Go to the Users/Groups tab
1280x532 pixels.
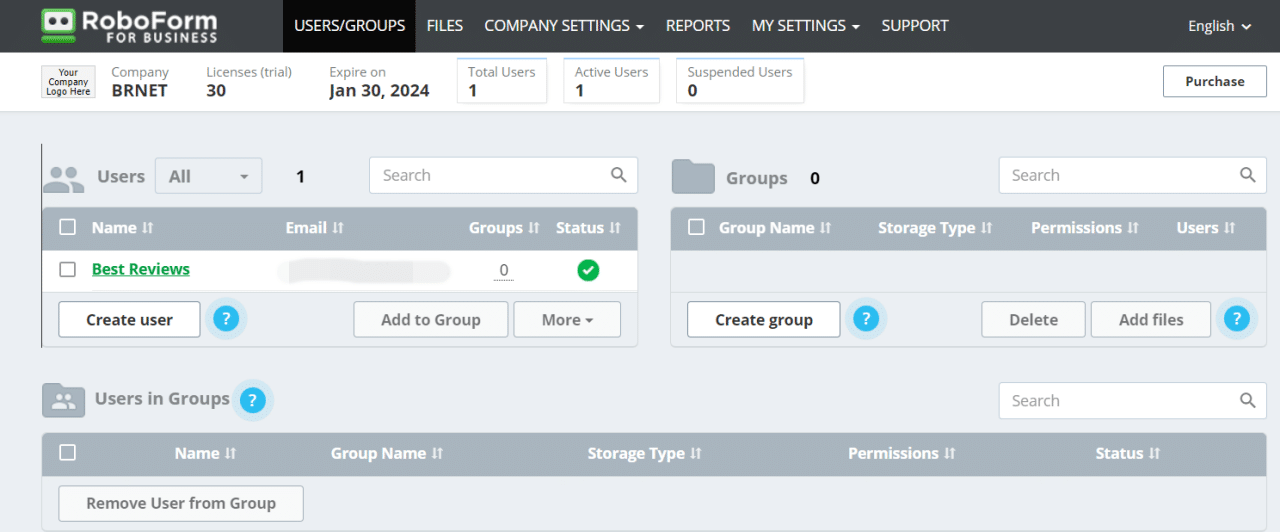click(349, 26)
